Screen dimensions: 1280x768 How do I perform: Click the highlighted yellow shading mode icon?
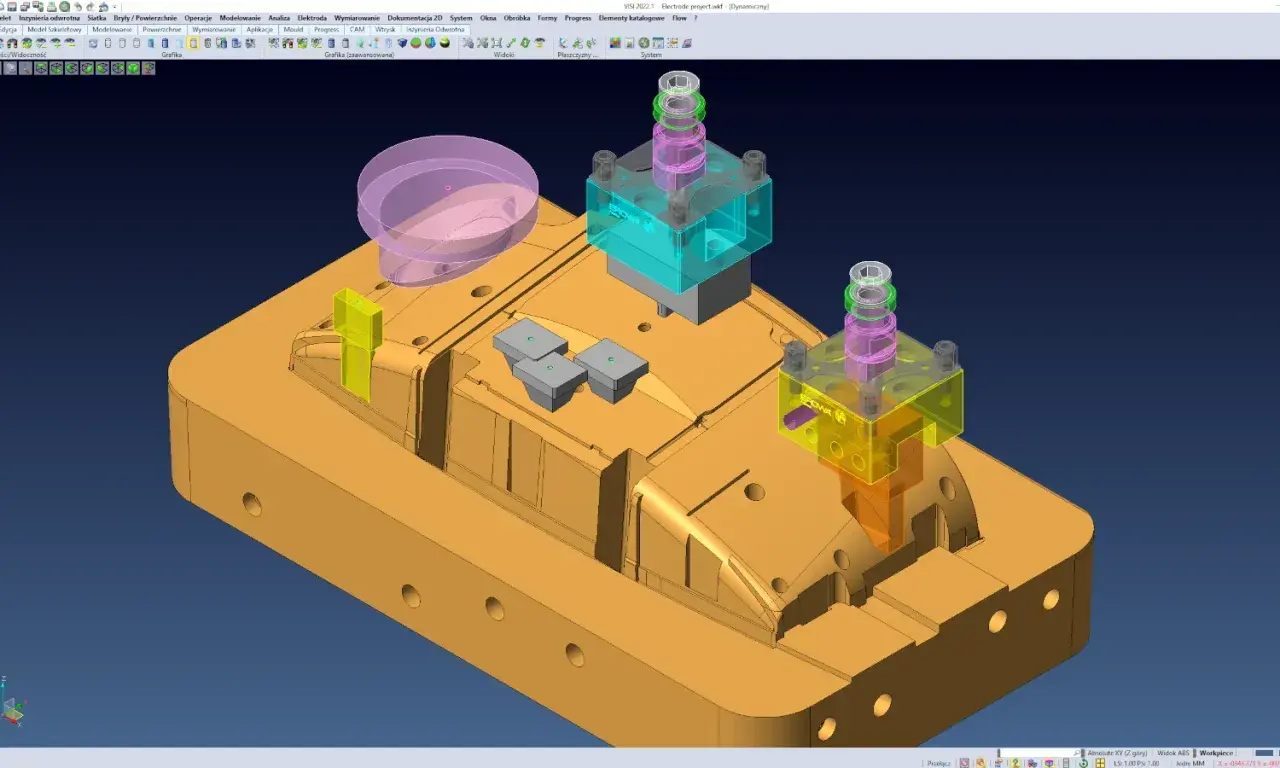(193, 43)
